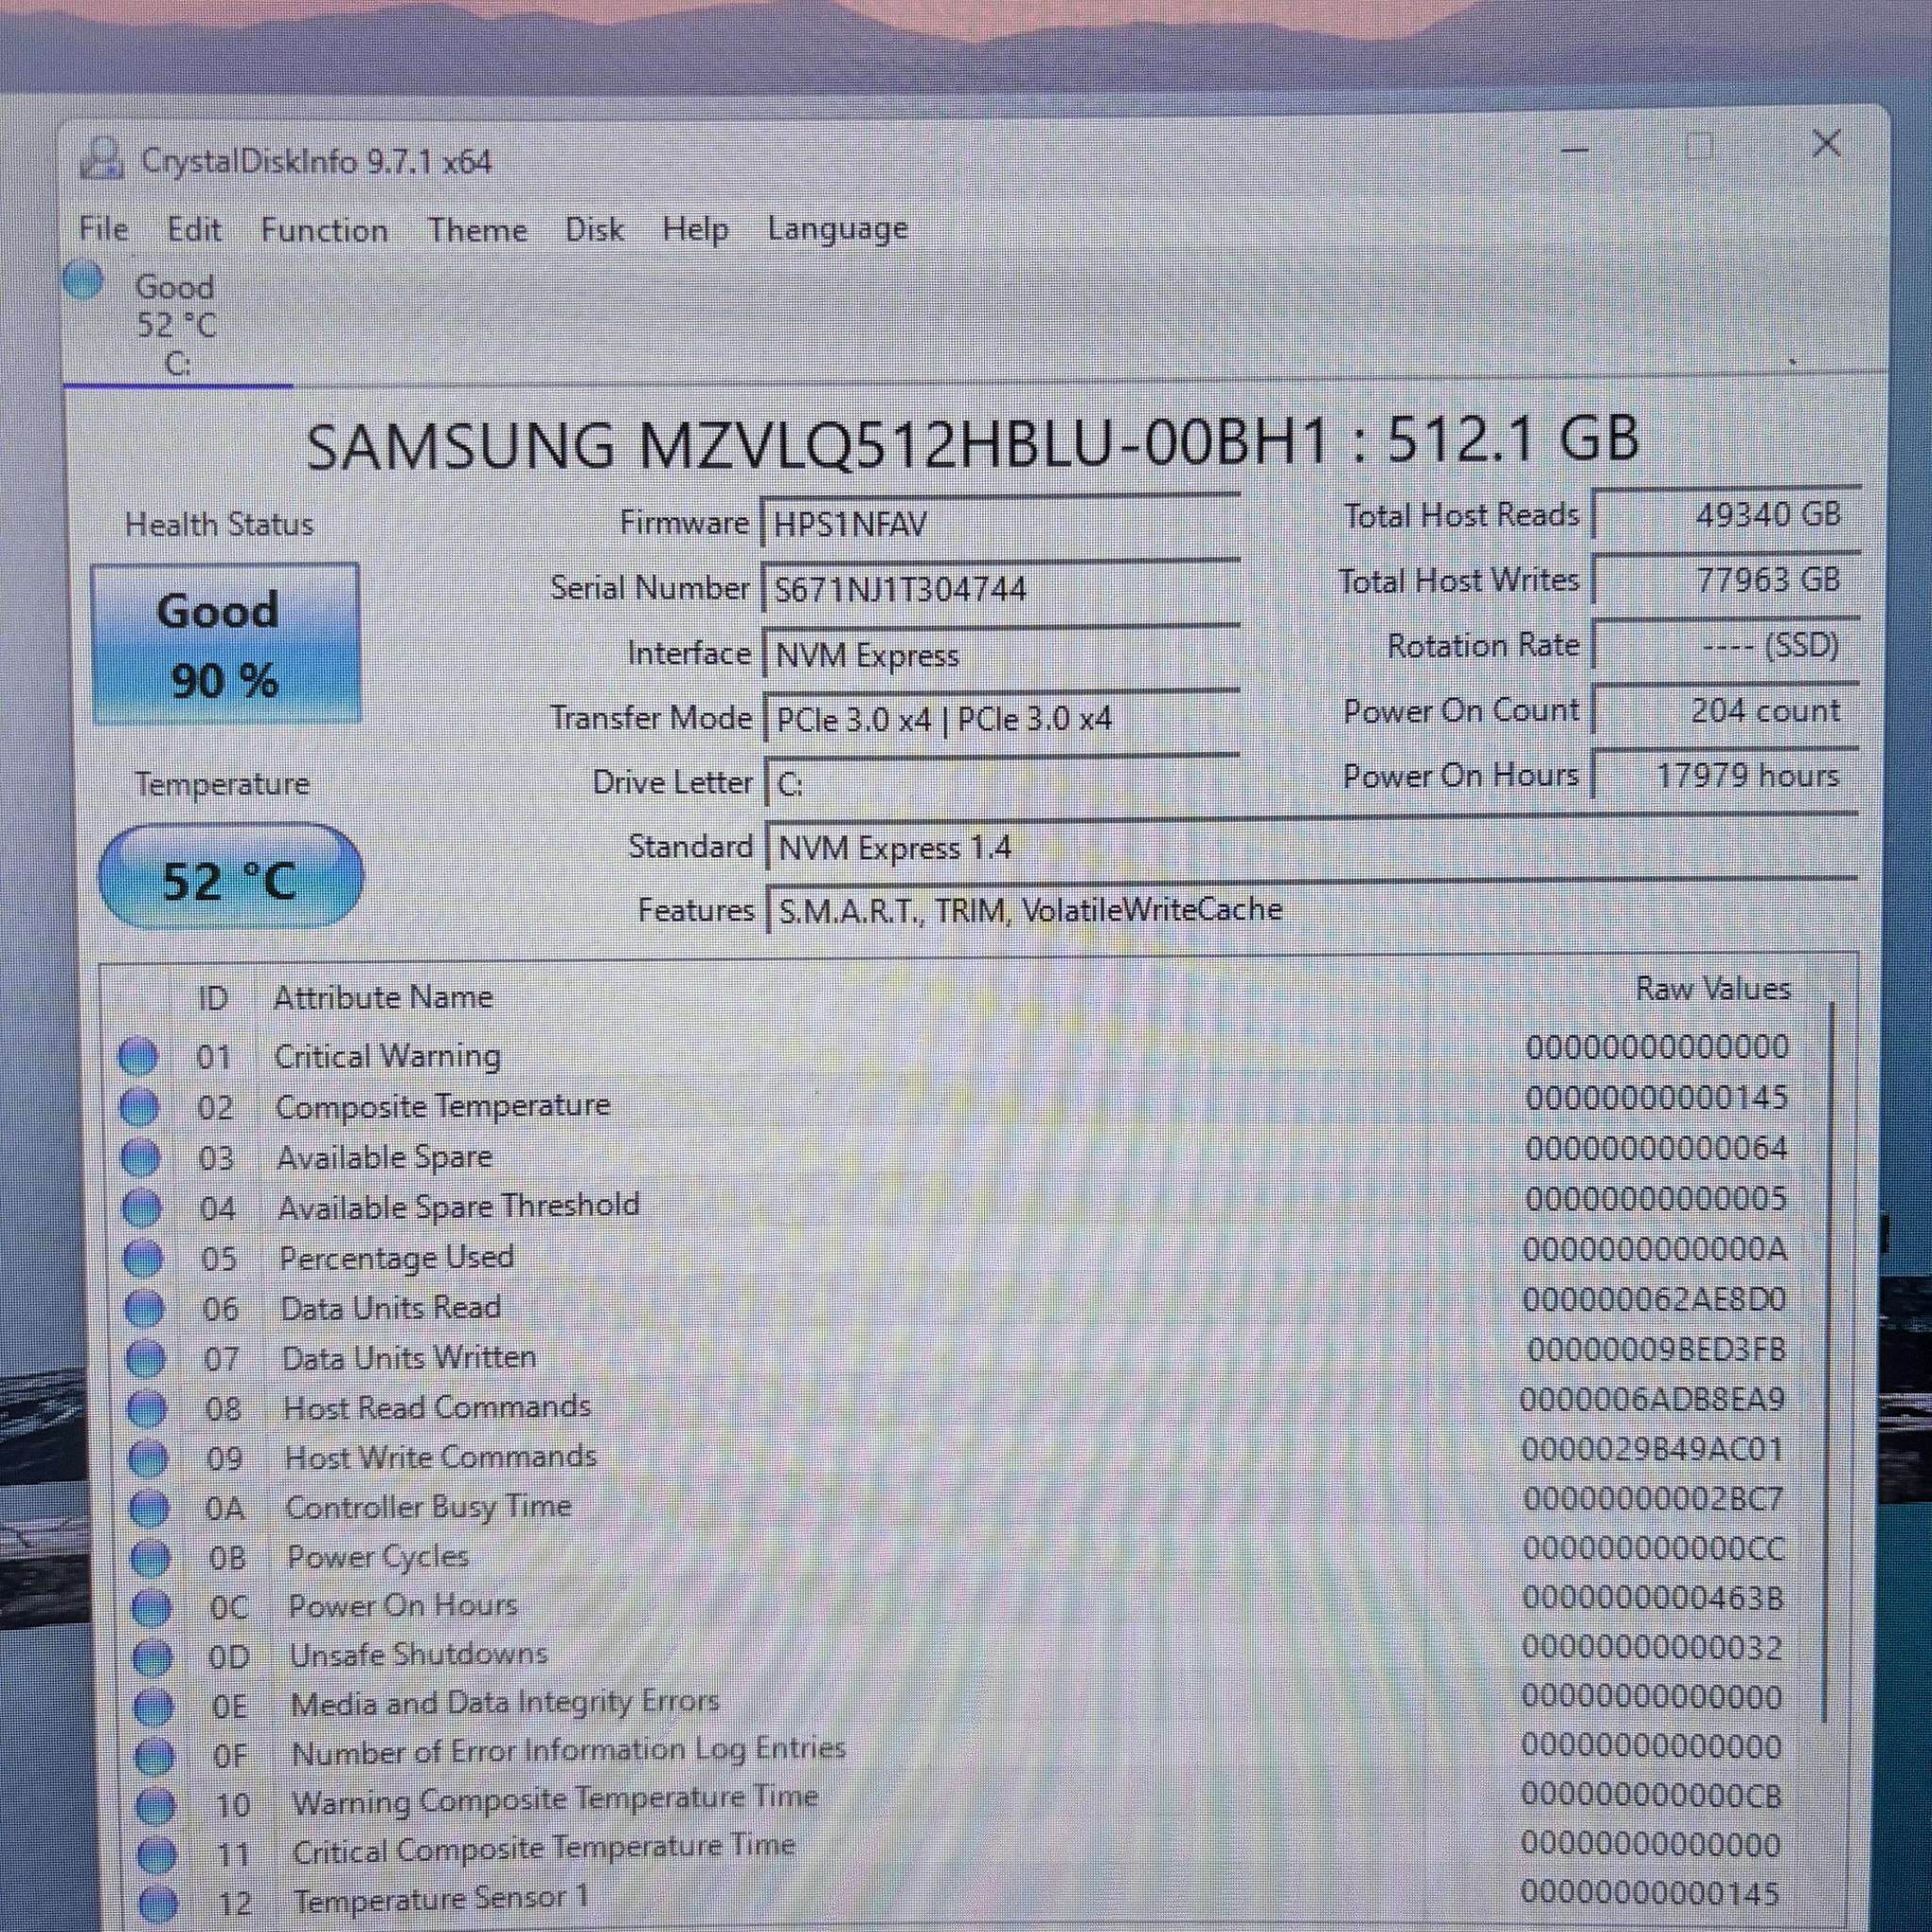The width and height of the screenshot is (1932, 1932).
Task: Click the status icon for Unsafe Shutdowns row
Action: 152,1657
